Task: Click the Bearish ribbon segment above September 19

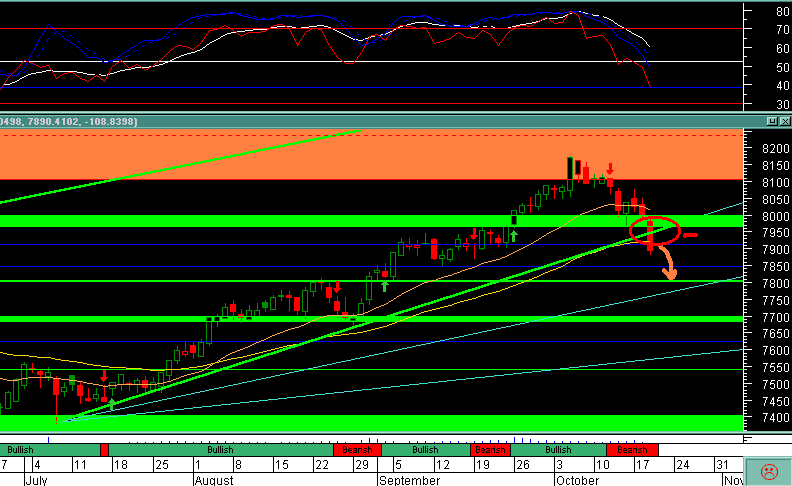Action: (490, 450)
